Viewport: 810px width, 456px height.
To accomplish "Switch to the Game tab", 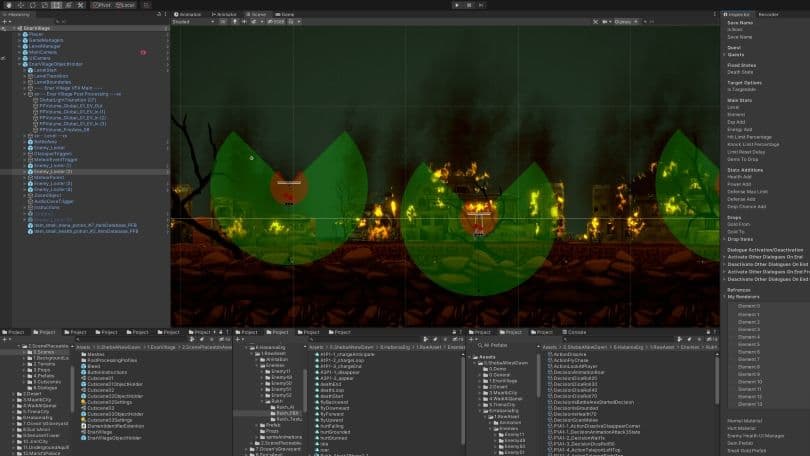I will click(285, 14).
